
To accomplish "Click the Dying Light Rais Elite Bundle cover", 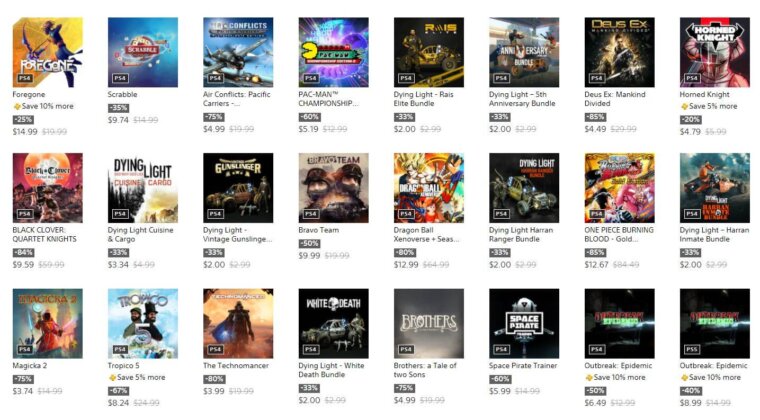I will click(428, 52).
